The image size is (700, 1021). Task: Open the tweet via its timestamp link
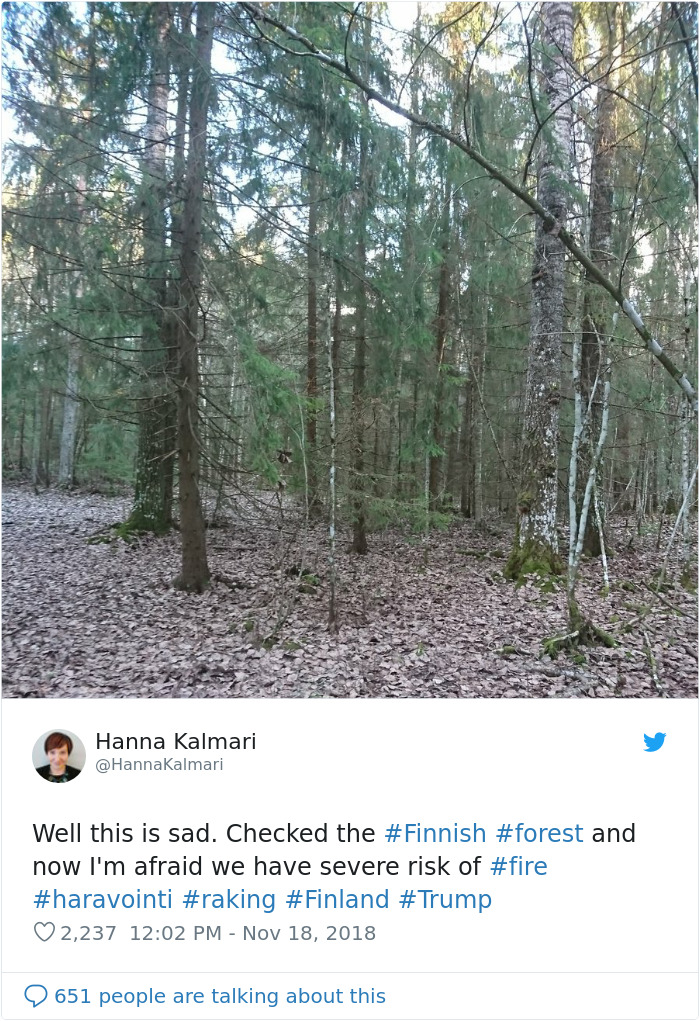[252, 932]
